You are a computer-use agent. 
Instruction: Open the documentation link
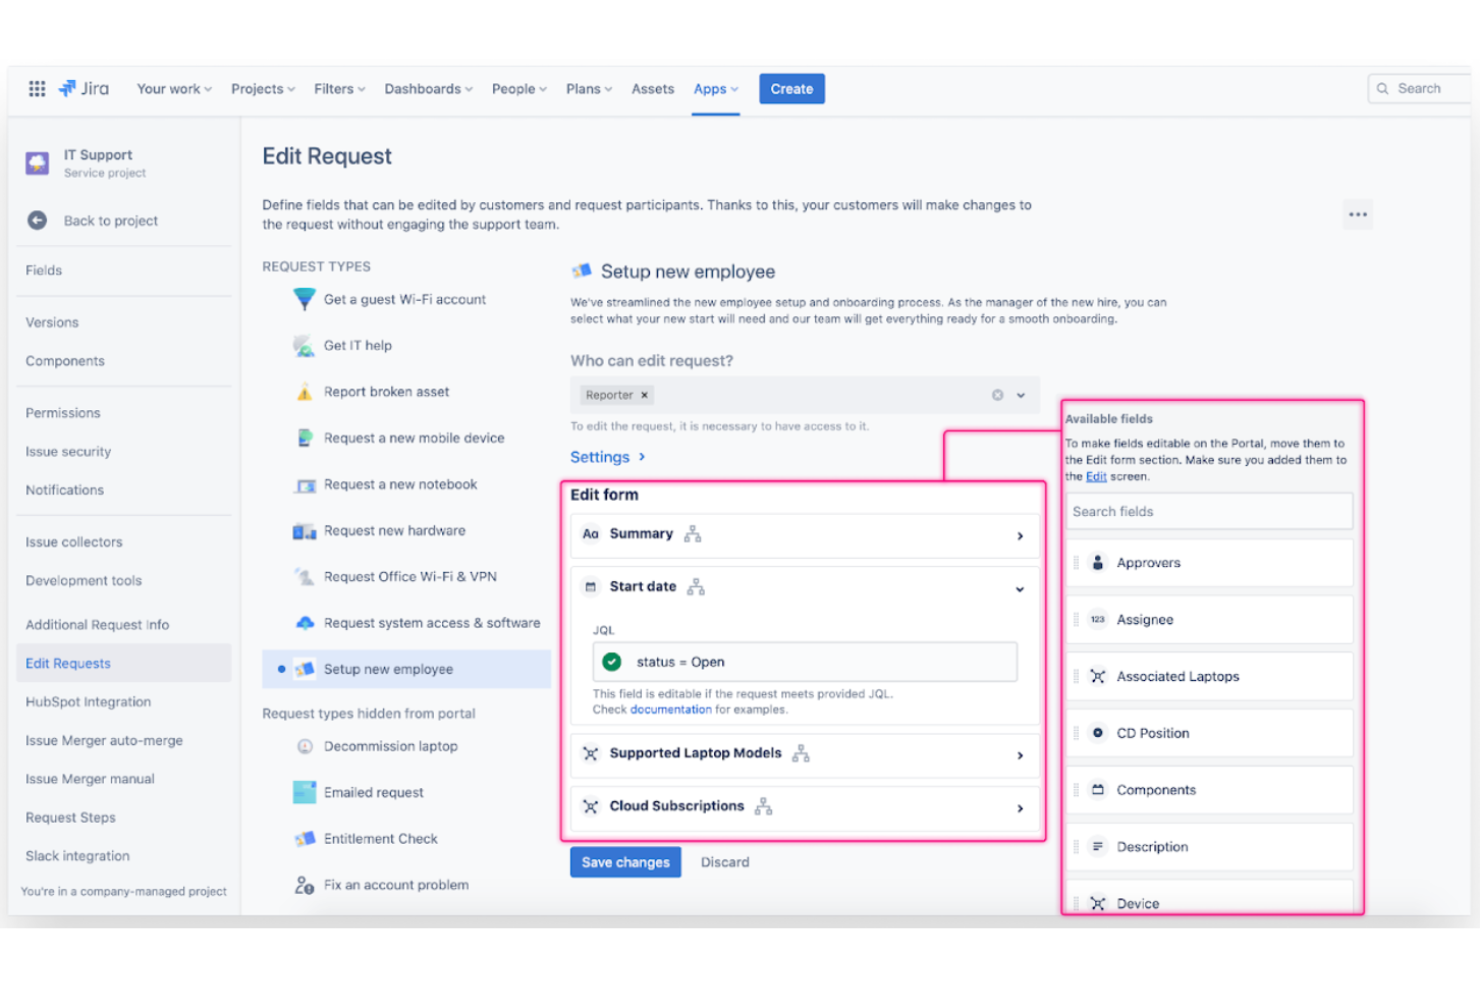pyautogui.click(x=670, y=709)
